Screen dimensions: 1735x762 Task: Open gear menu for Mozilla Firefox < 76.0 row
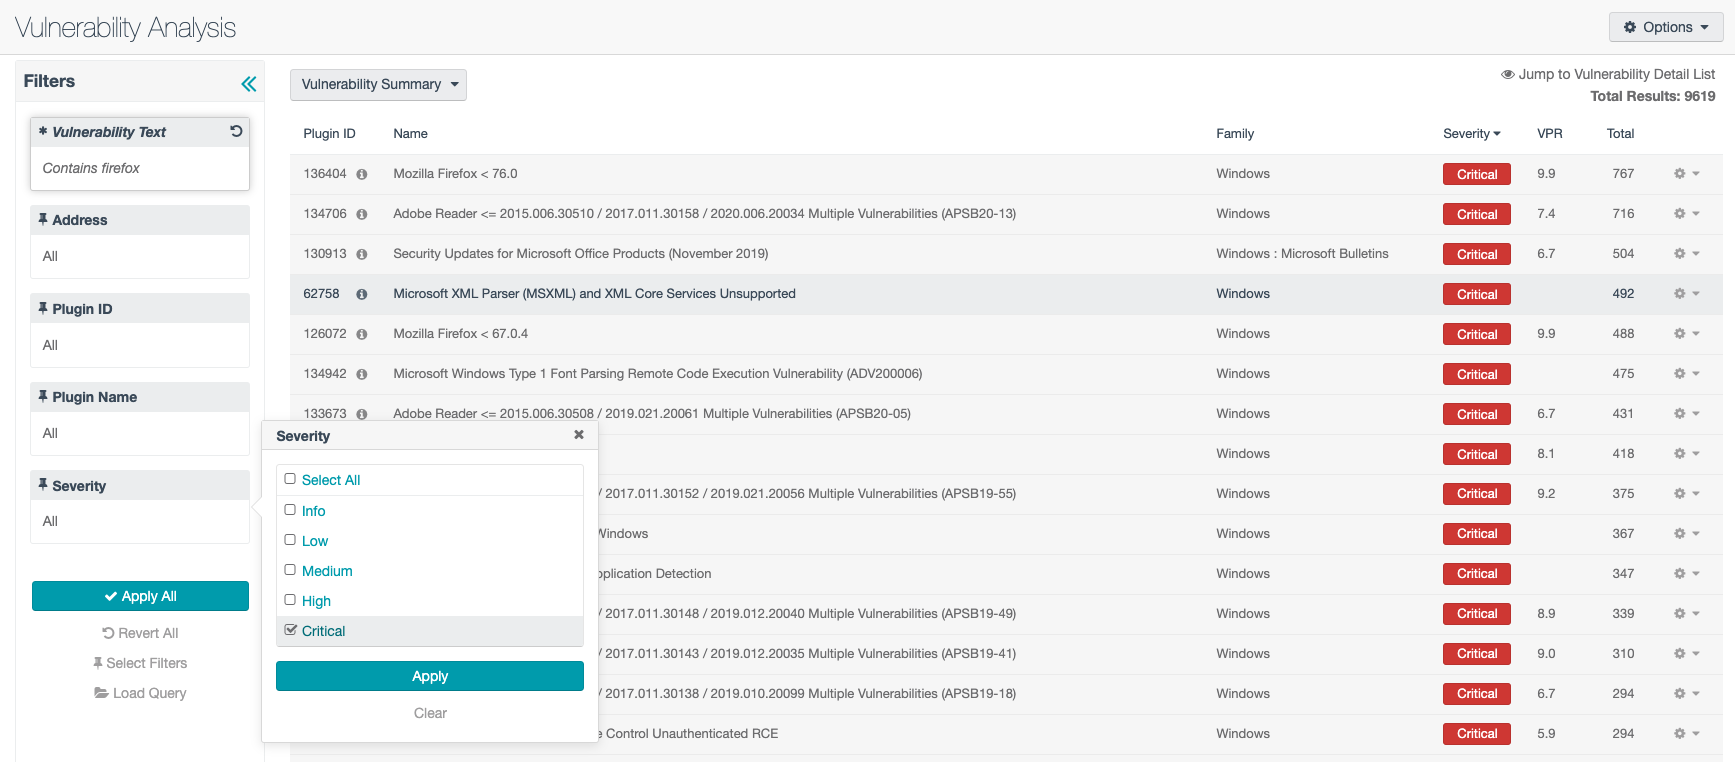point(1686,174)
